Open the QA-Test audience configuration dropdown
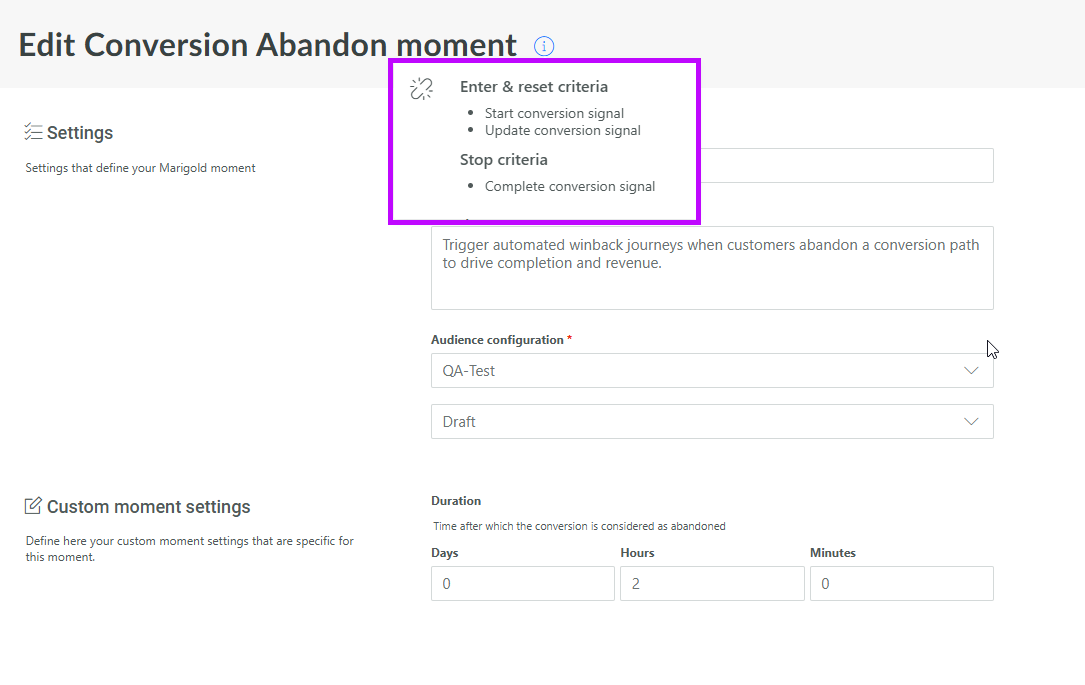 click(712, 371)
